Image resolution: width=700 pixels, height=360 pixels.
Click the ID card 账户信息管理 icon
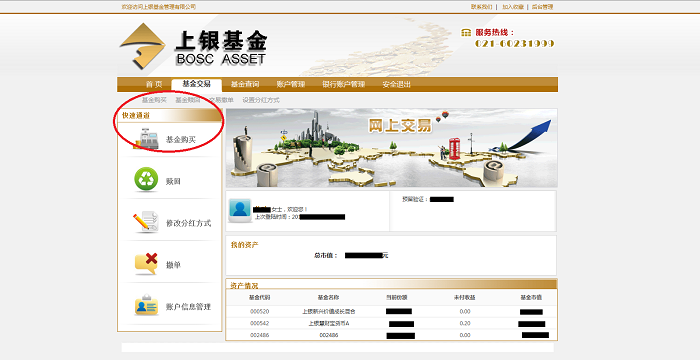point(146,306)
